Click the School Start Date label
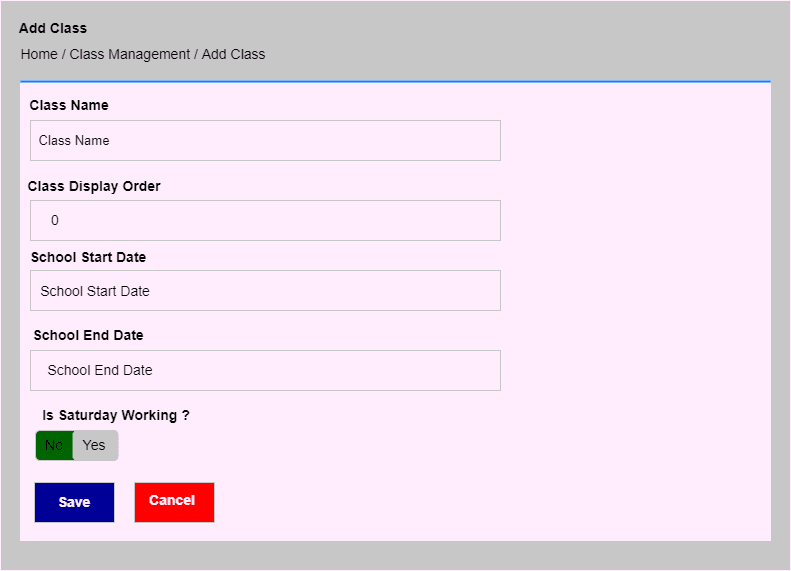This screenshot has width=791, height=571. click(89, 257)
